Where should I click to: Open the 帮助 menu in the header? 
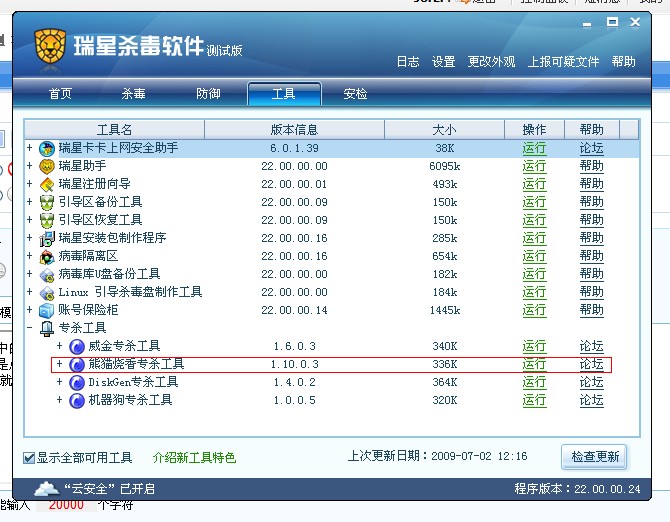tap(623, 62)
